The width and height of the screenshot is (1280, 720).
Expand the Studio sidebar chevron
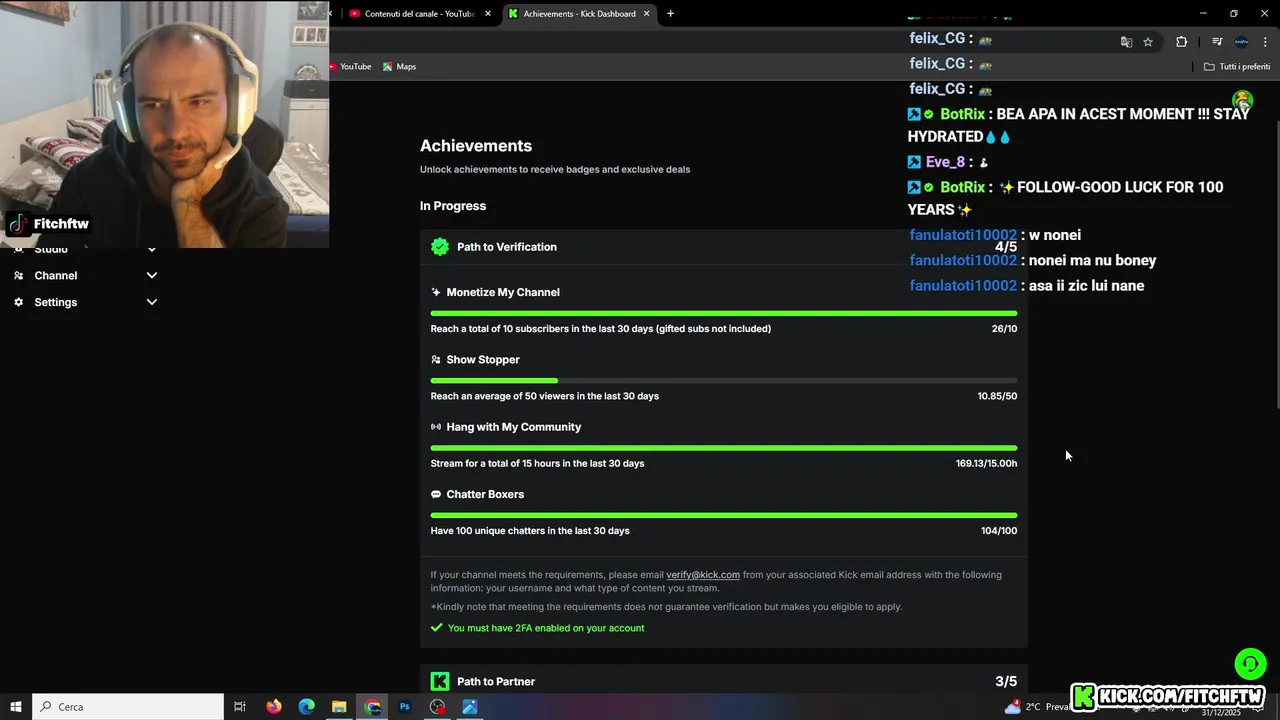pyautogui.click(x=152, y=249)
